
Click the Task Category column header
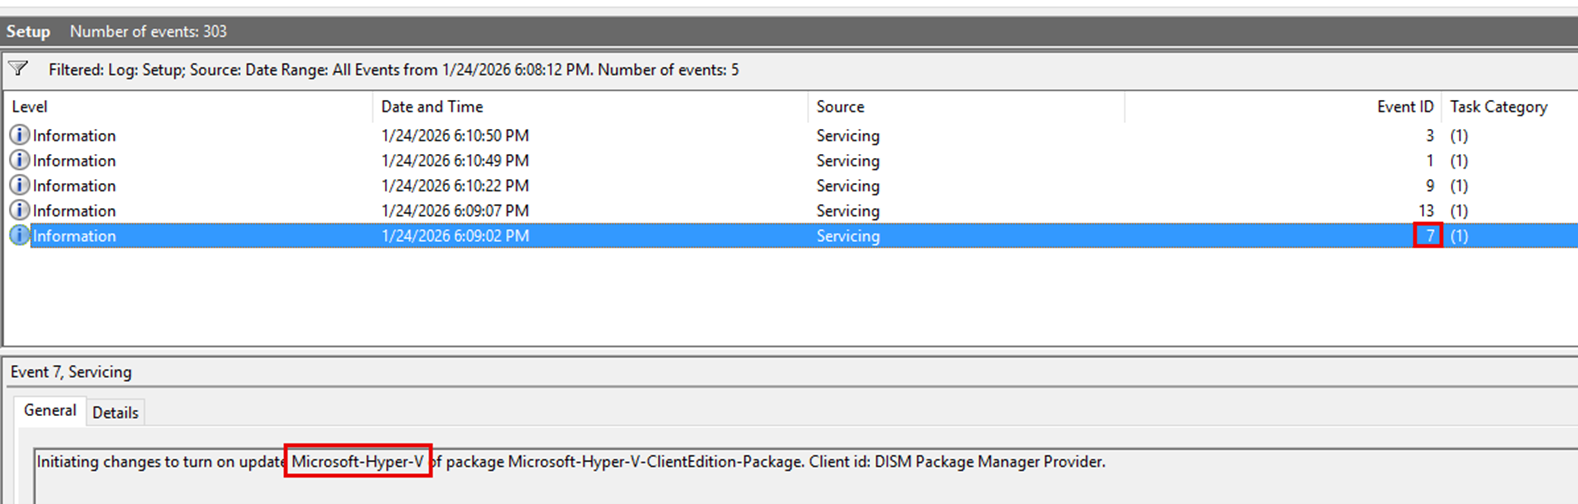click(x=1498, y=107)
